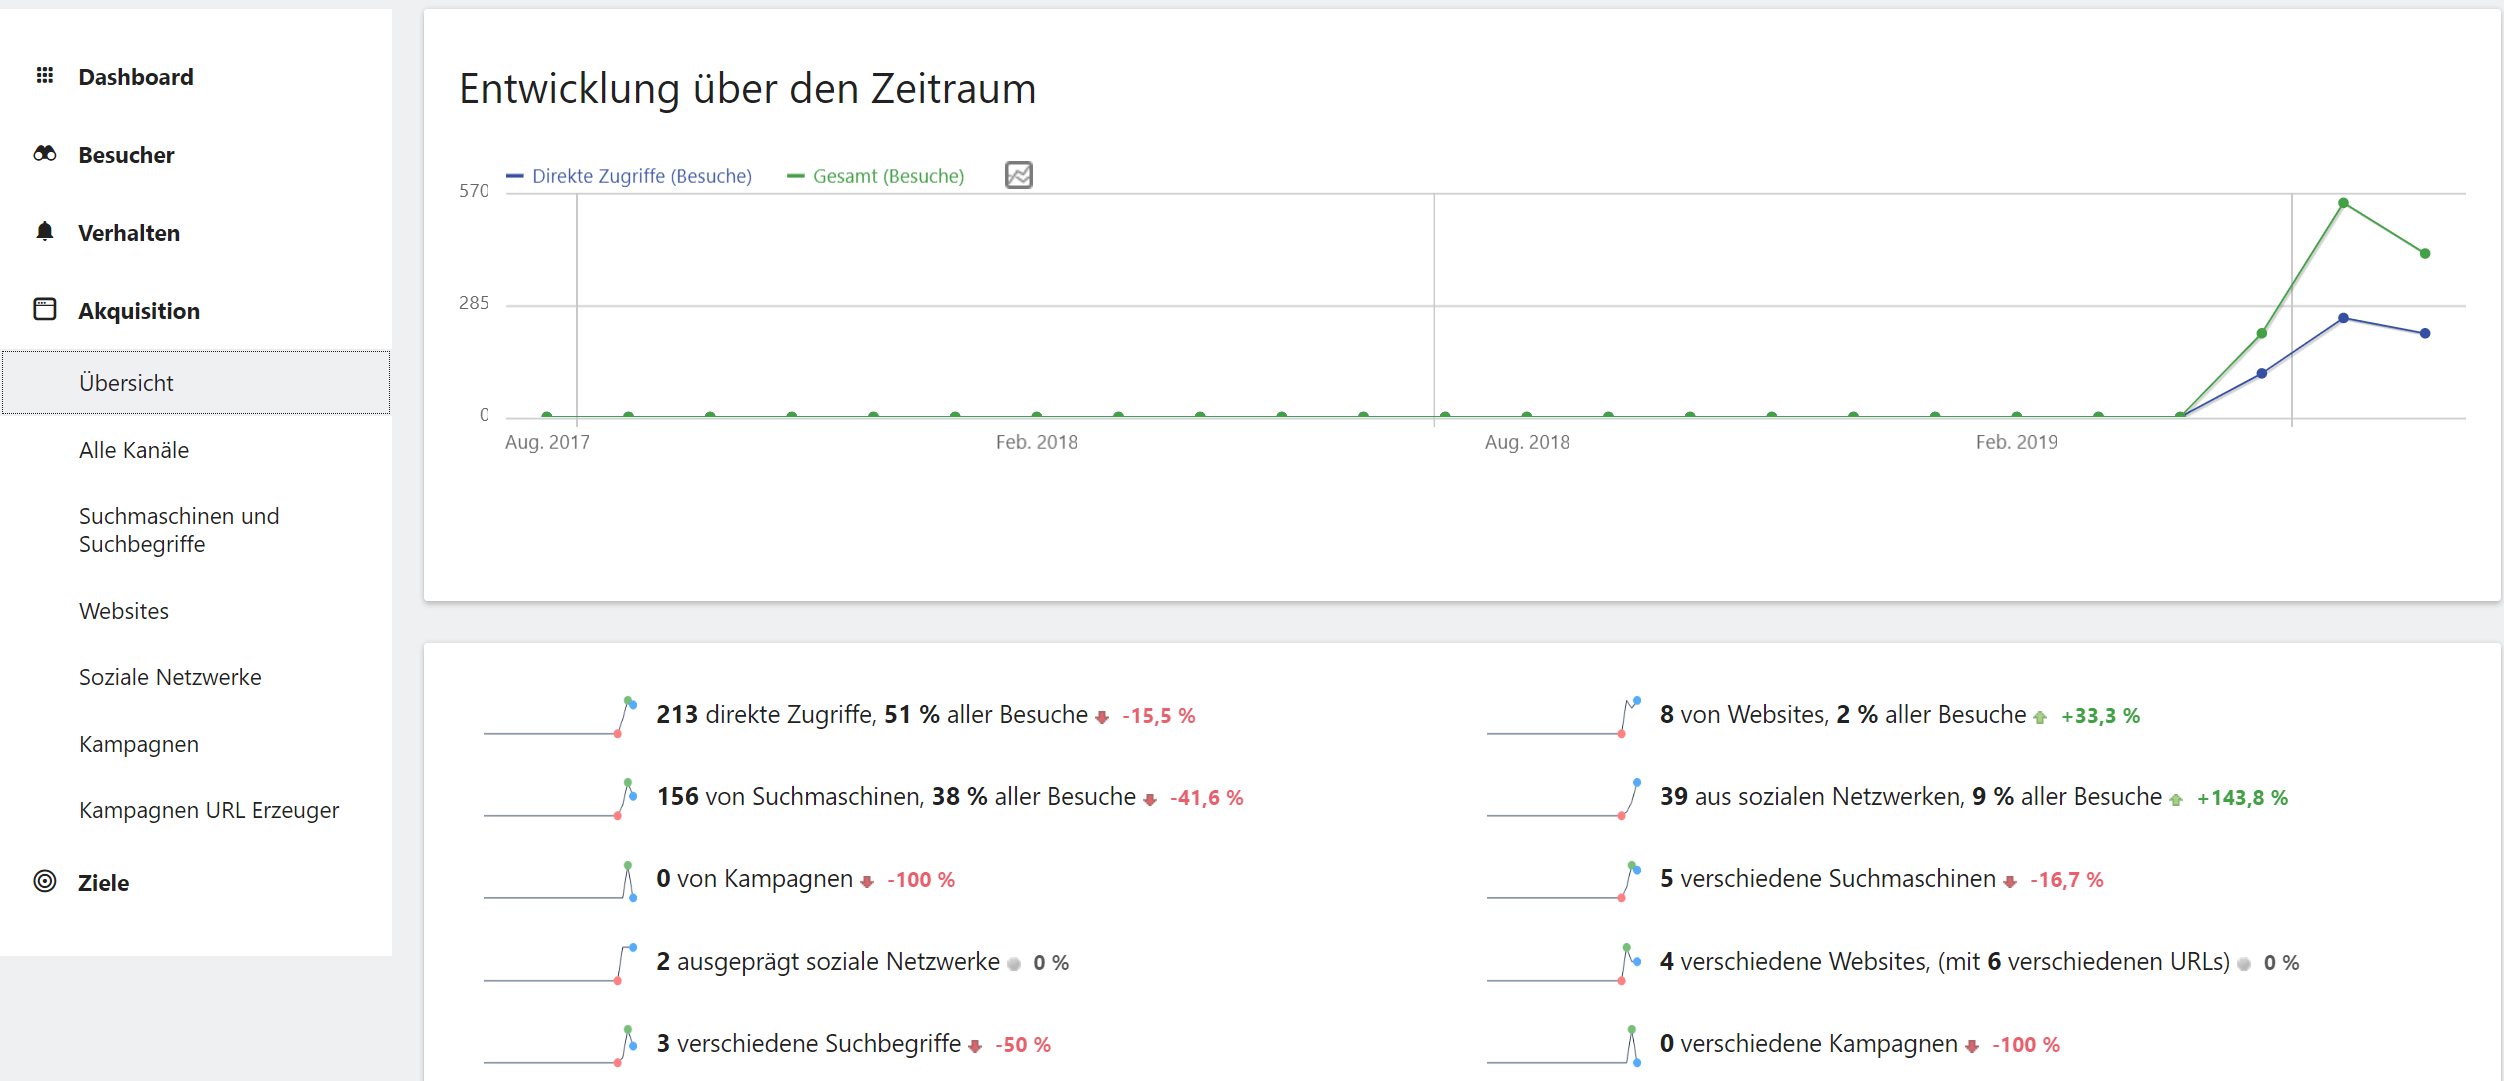Click the +33,3 % trend value

[x=2100, y=716]
